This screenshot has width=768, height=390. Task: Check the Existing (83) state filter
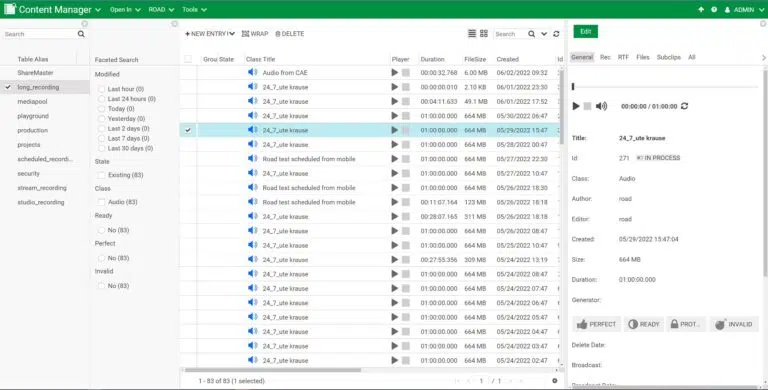[x=101, y=175]
